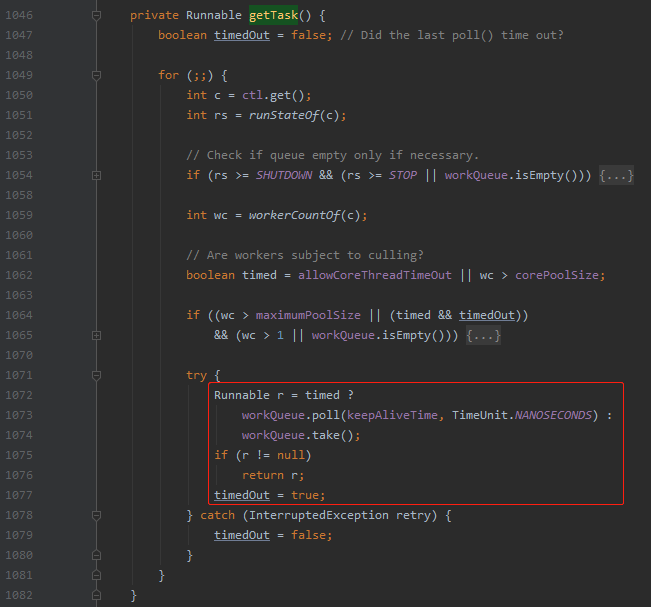Expand the {...} placeholder after workQueue.isEmpty())) on line 1054
This screenshot has height=607, width=651.
click(x=616, y=175)
